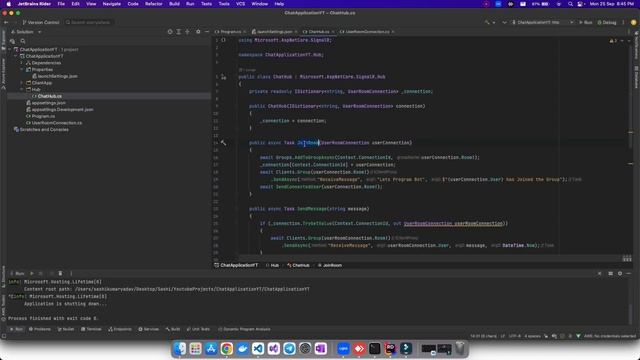Click the Hub breadcrumb
This screenshot has height=360, width=640.
pos(272,265)
